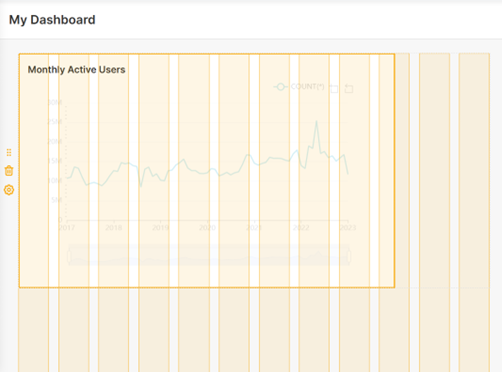Click the 2020 x-axis label
Screen dimensions: 502x372
[207, 228]
